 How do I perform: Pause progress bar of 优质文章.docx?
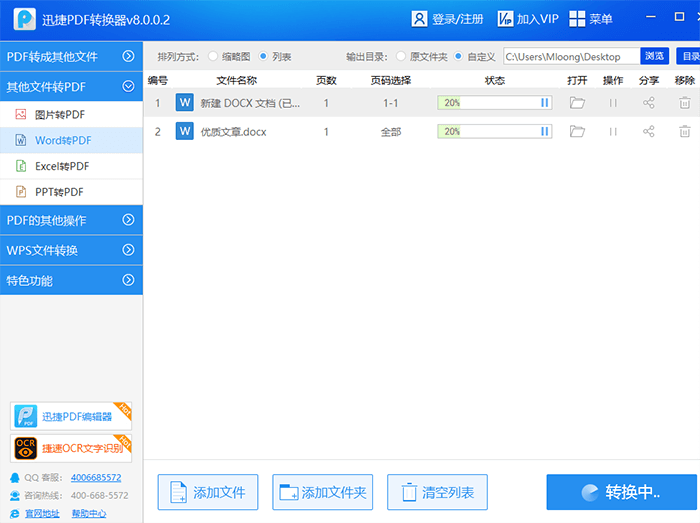(x=544, y=132)
